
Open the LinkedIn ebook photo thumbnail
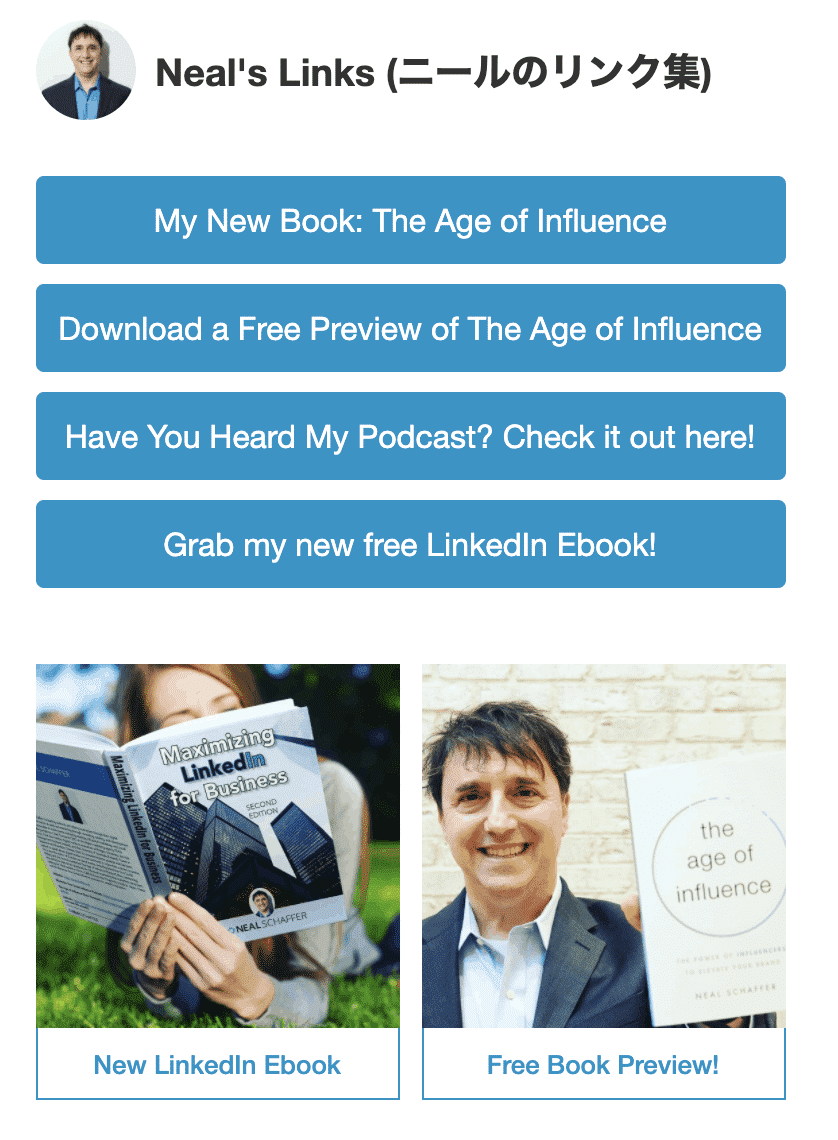tap(218, 846)
